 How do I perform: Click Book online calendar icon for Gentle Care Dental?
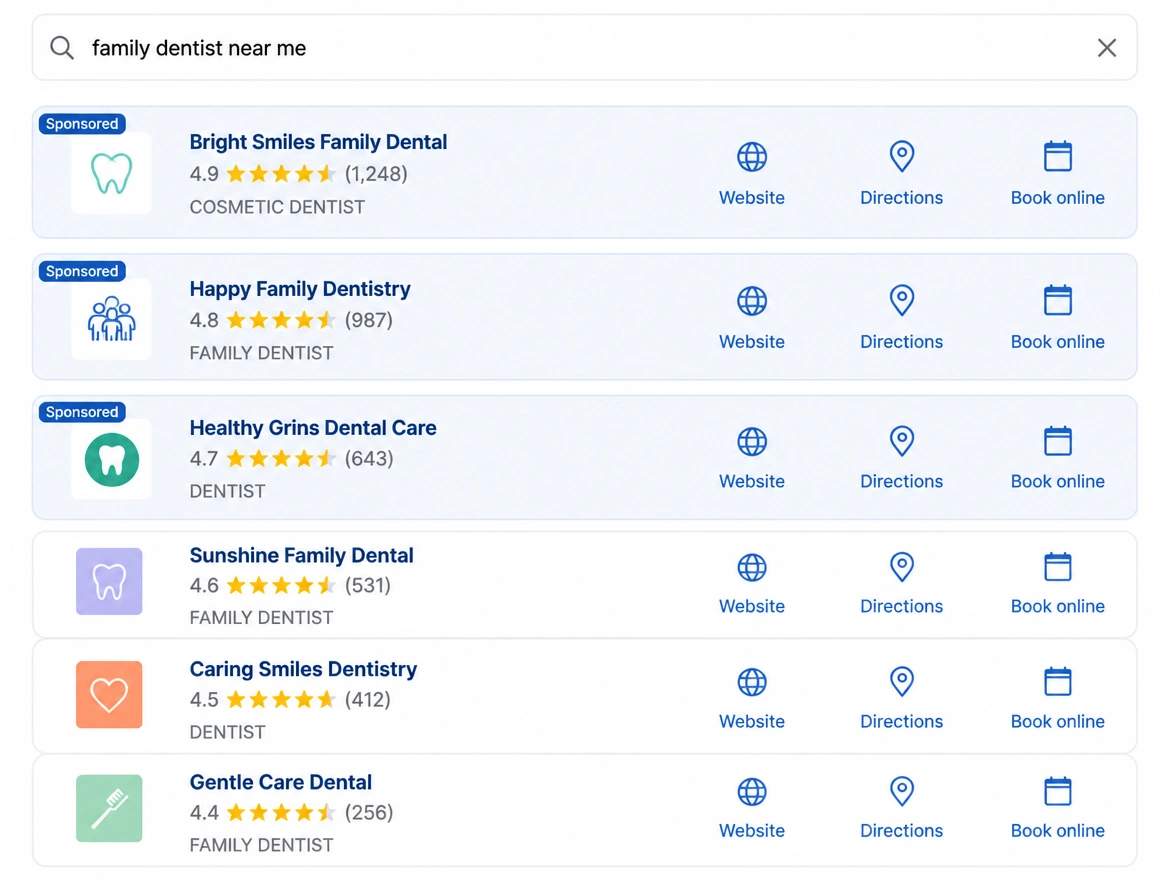[1057, 791]
